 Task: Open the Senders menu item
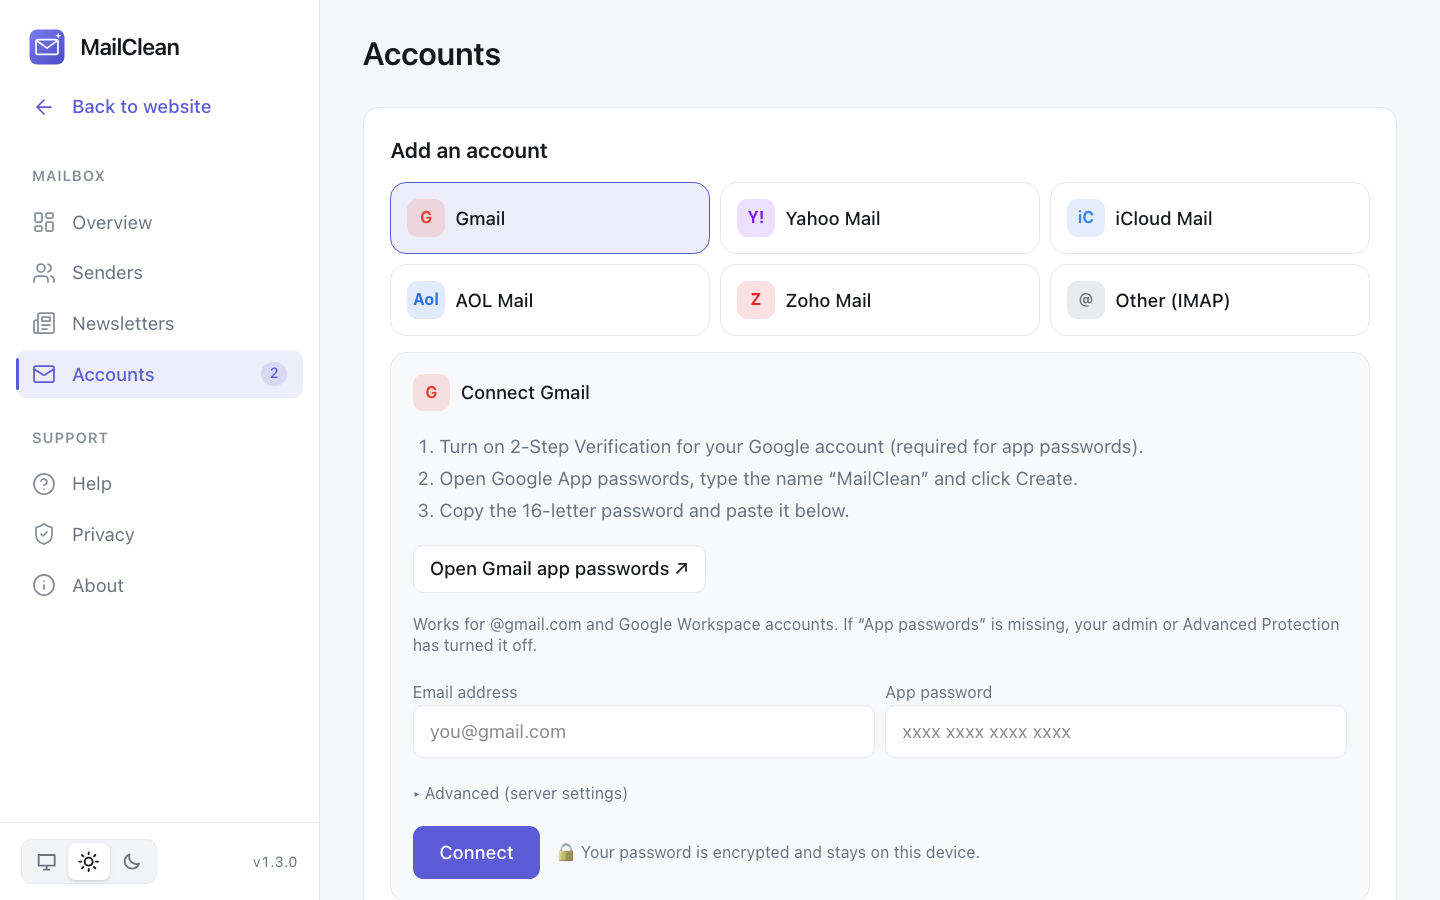pyautogui.click(x=160, y=273)
